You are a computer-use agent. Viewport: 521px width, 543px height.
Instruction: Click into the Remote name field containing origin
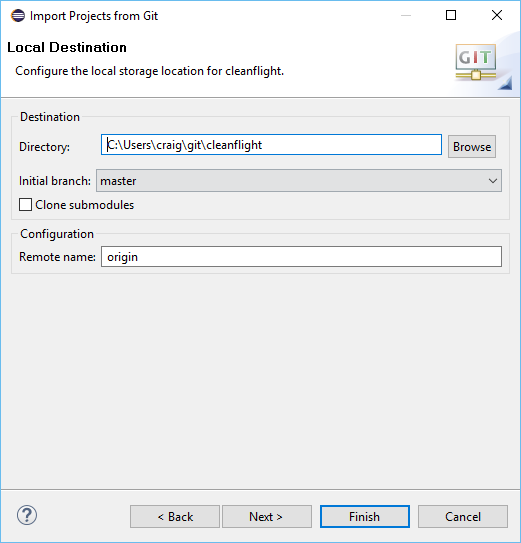point(301,257)
